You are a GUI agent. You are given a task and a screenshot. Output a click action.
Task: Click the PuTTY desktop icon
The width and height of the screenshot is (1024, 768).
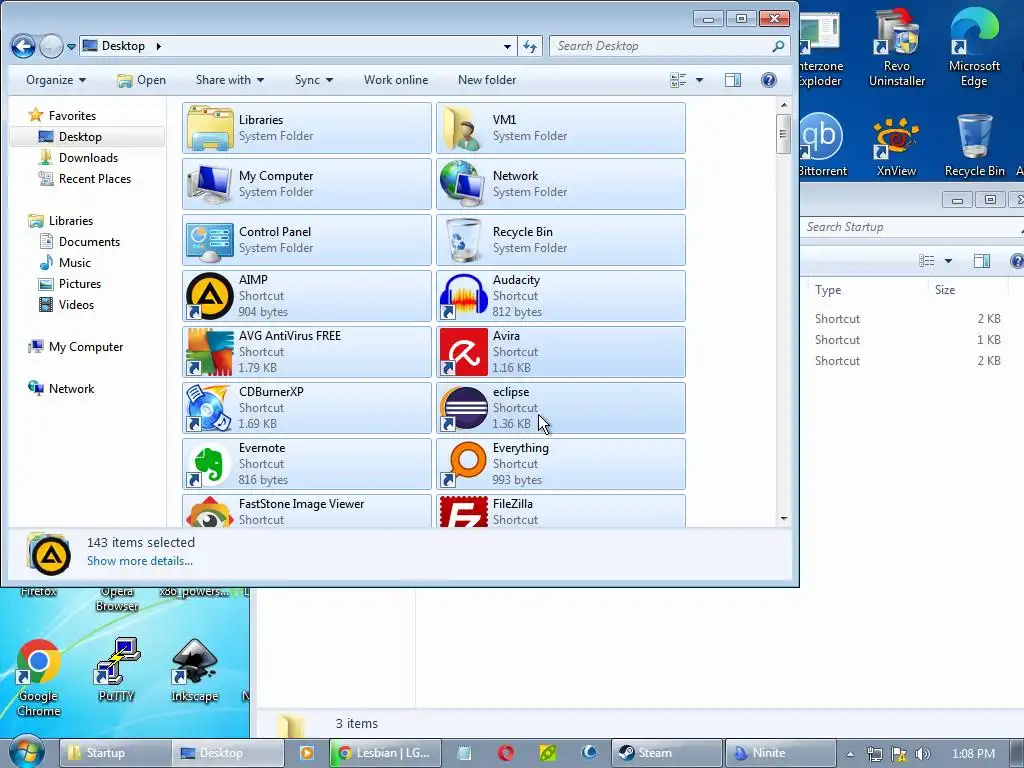116,669
